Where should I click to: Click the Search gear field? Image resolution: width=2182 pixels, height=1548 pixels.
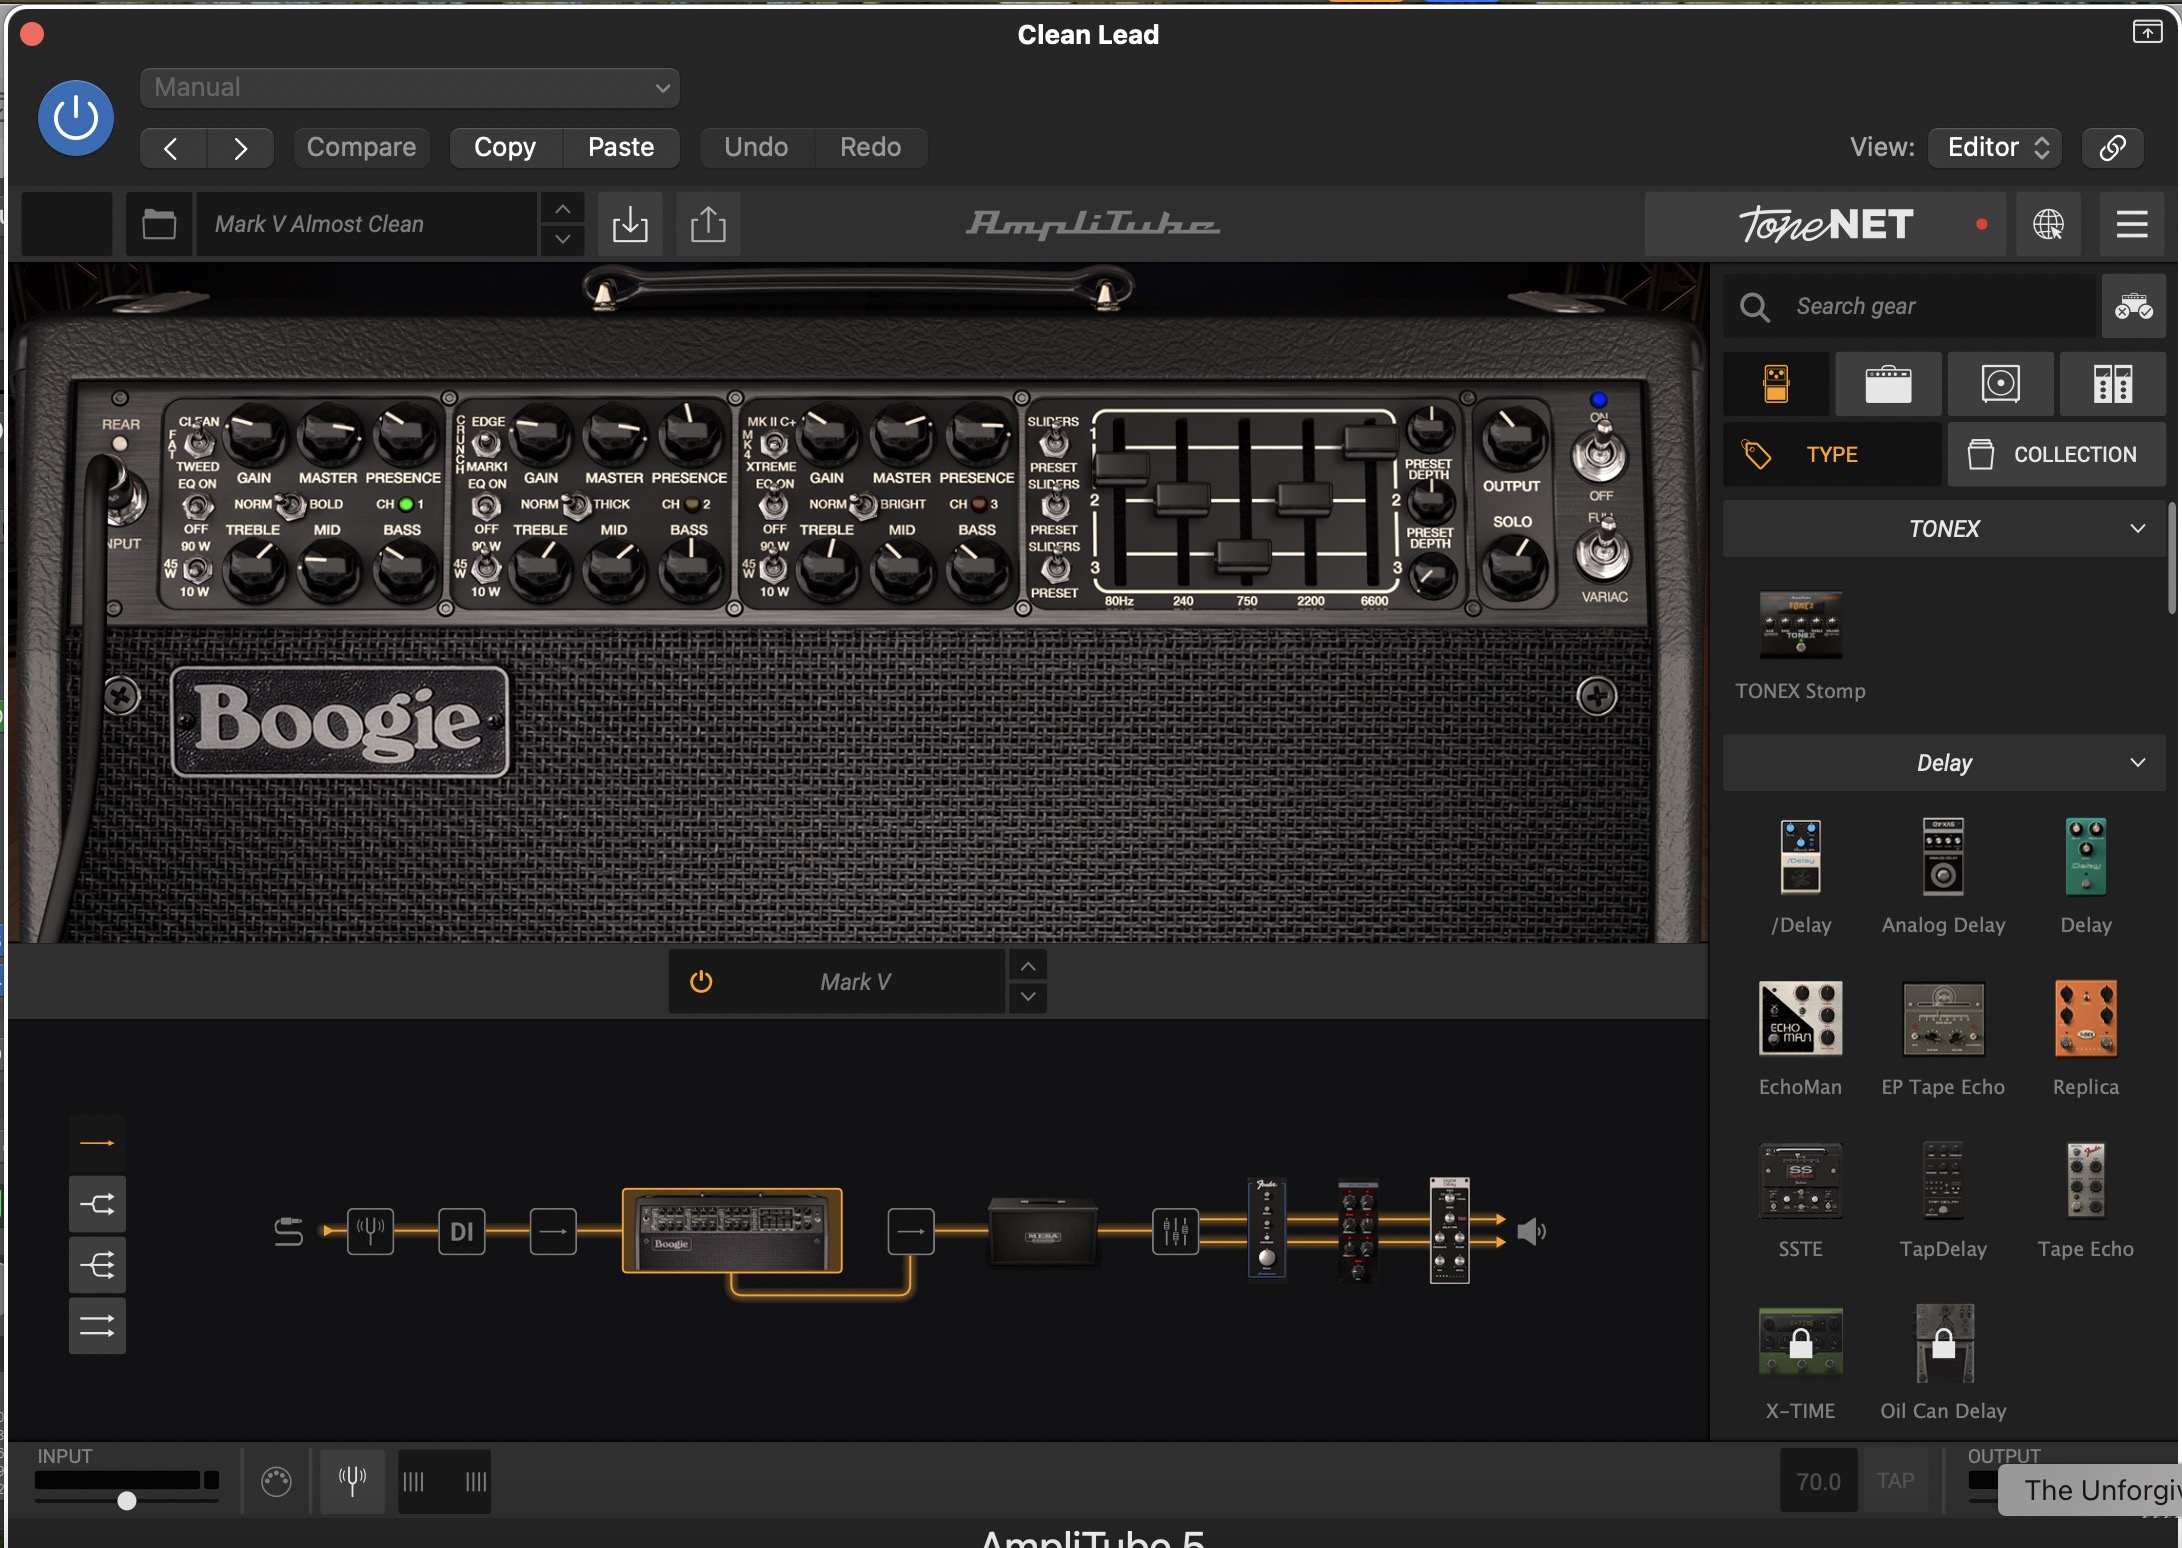[1910, 306]
